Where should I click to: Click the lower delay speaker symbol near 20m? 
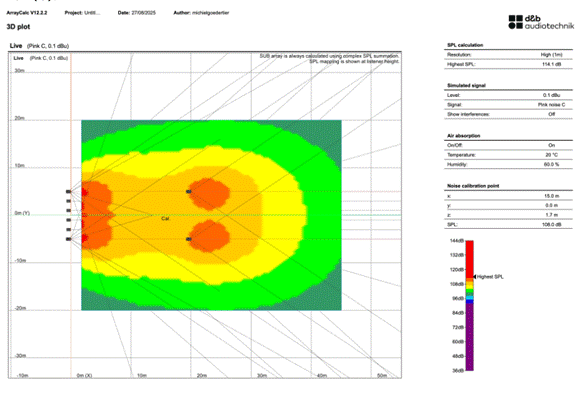tap(188, 239)
